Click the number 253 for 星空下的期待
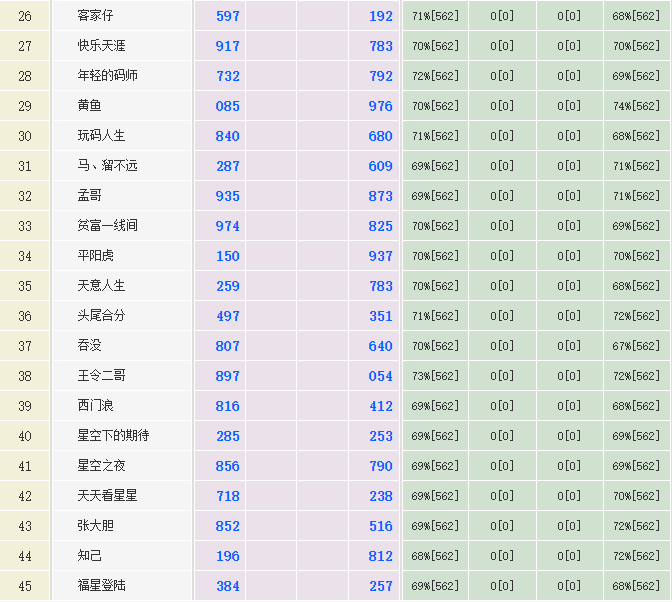Screen dimensions: 672x602 [x=380, y=436]
